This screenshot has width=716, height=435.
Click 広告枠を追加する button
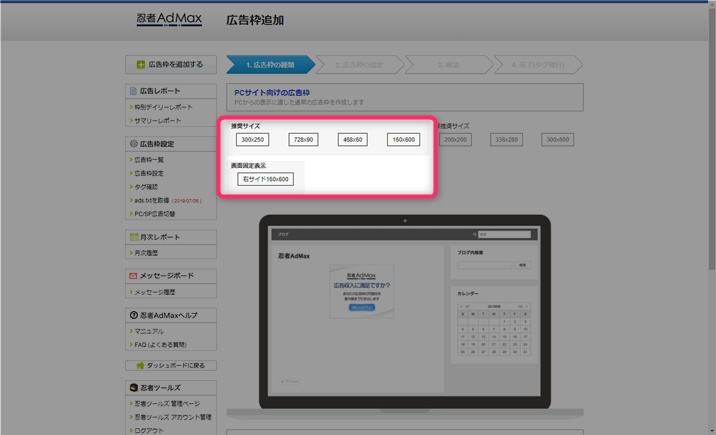[x=171, y=64]
